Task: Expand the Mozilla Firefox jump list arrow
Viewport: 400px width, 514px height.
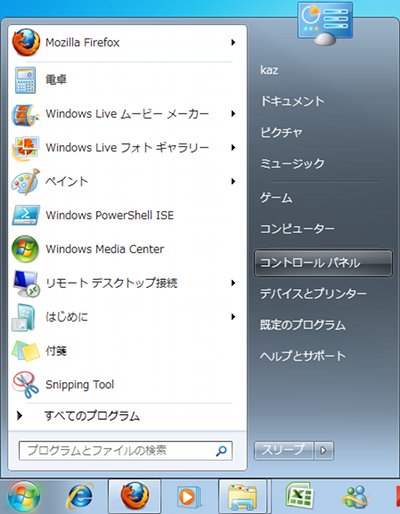Action: click(x=233, y=42)
